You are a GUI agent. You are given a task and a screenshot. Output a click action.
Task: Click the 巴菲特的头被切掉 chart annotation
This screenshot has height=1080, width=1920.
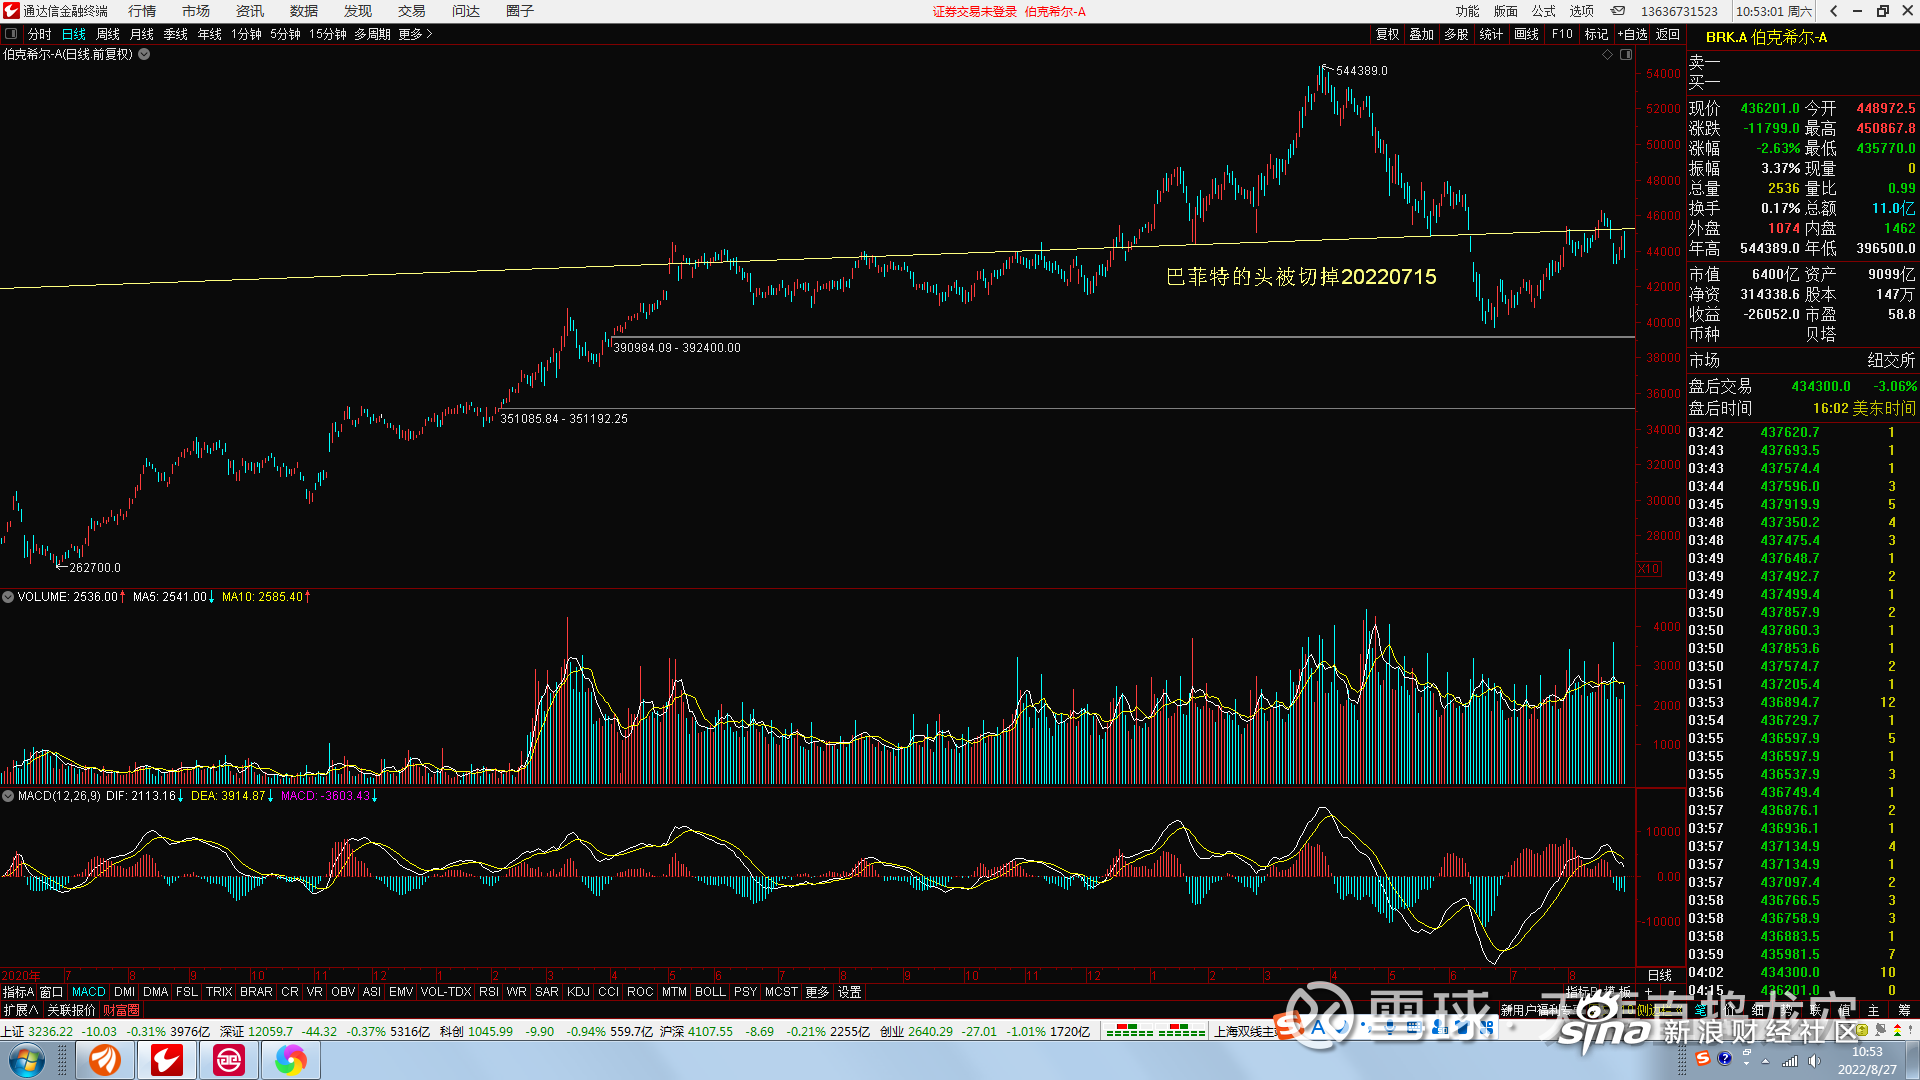click(1301, 277)
